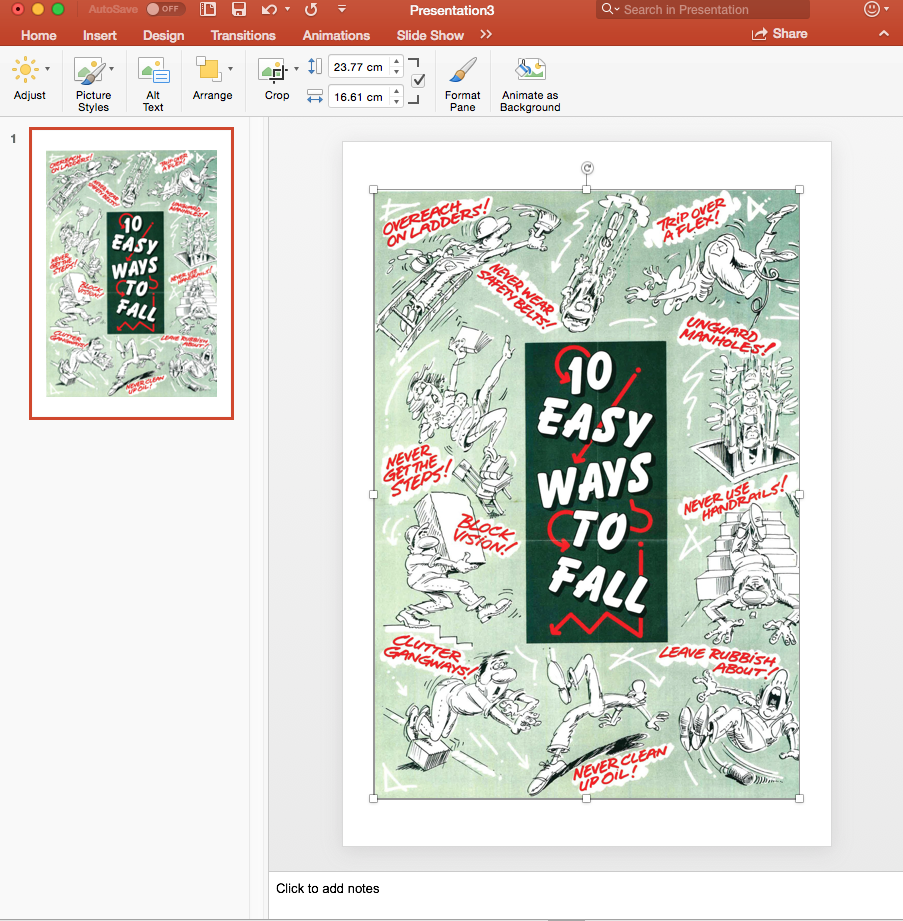Expand the Arrange dropdown arrow
Screen dimensions: 903x921
pyautogui.click(x=230, y=69)
